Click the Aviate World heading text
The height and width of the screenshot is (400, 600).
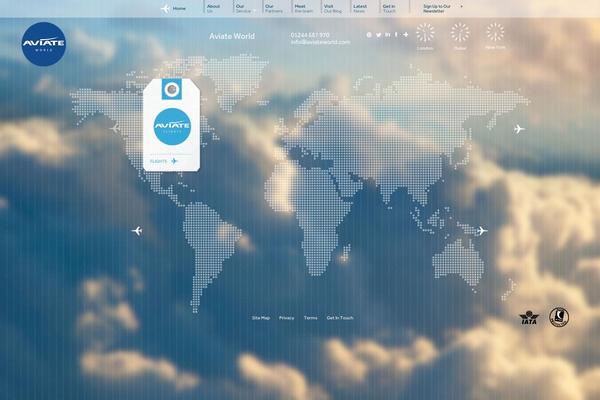[x=232, y=36]
